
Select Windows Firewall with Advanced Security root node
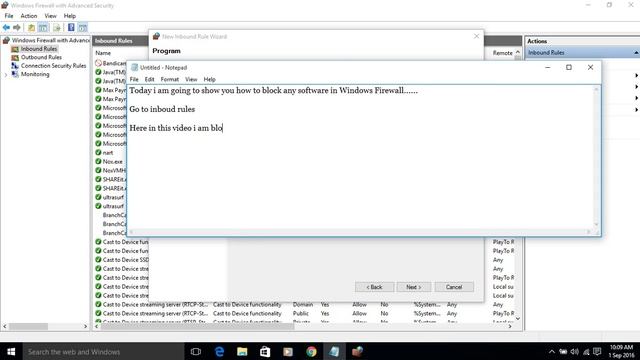(51, 40)
